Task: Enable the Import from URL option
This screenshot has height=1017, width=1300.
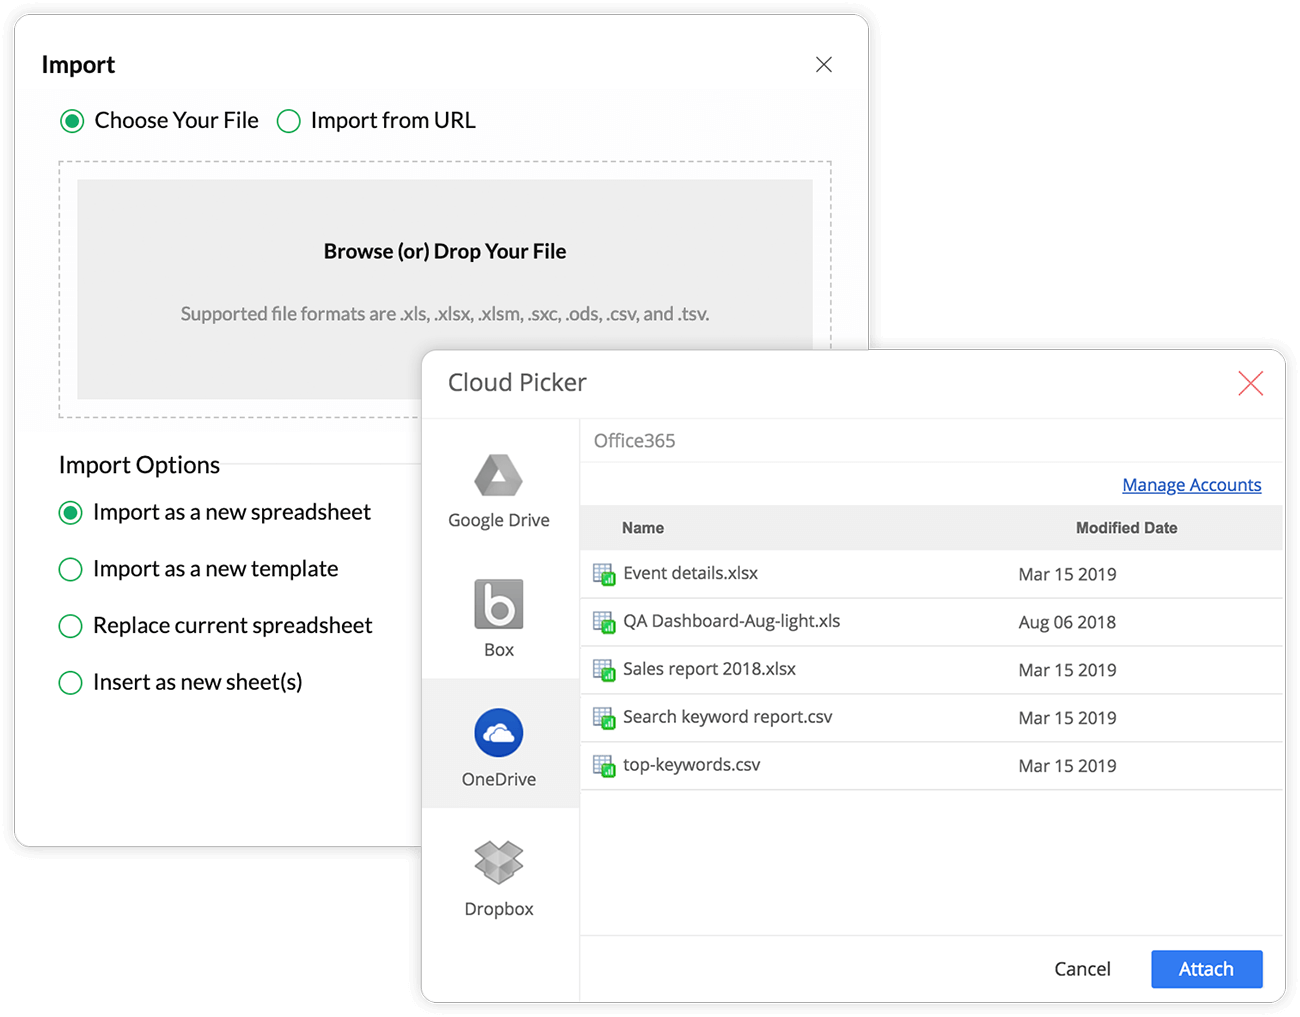Action: (289, 122)
